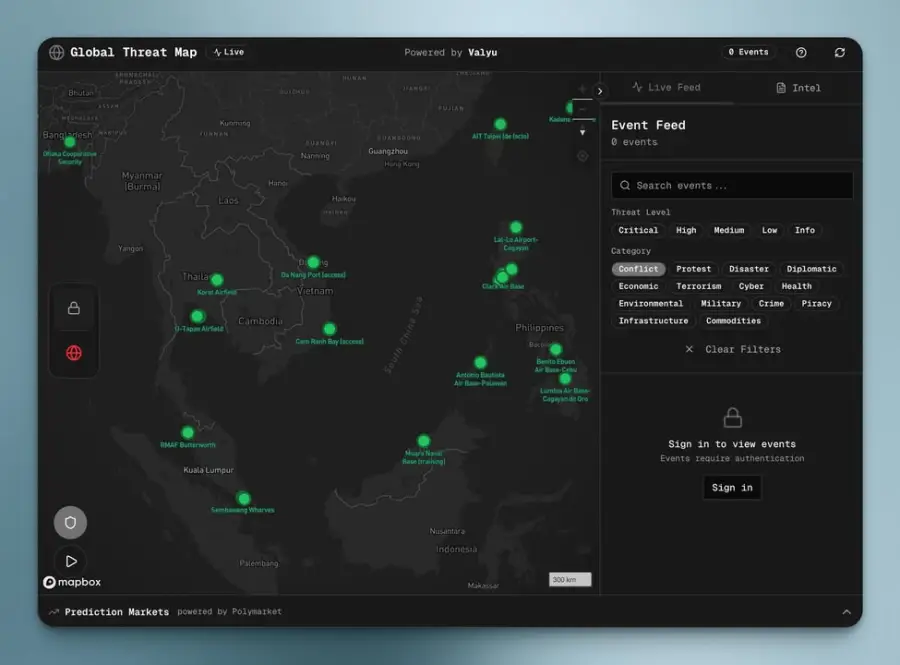Viewport: 900px width, 665px height.
Task: Toggle the Health category filter
Action: coord(797,286)
